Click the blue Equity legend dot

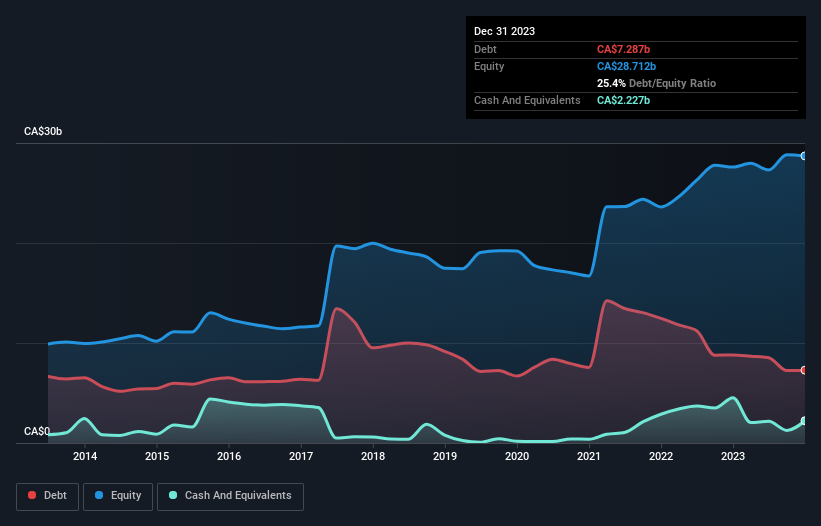pyautogui.click(x=99, y=495)
